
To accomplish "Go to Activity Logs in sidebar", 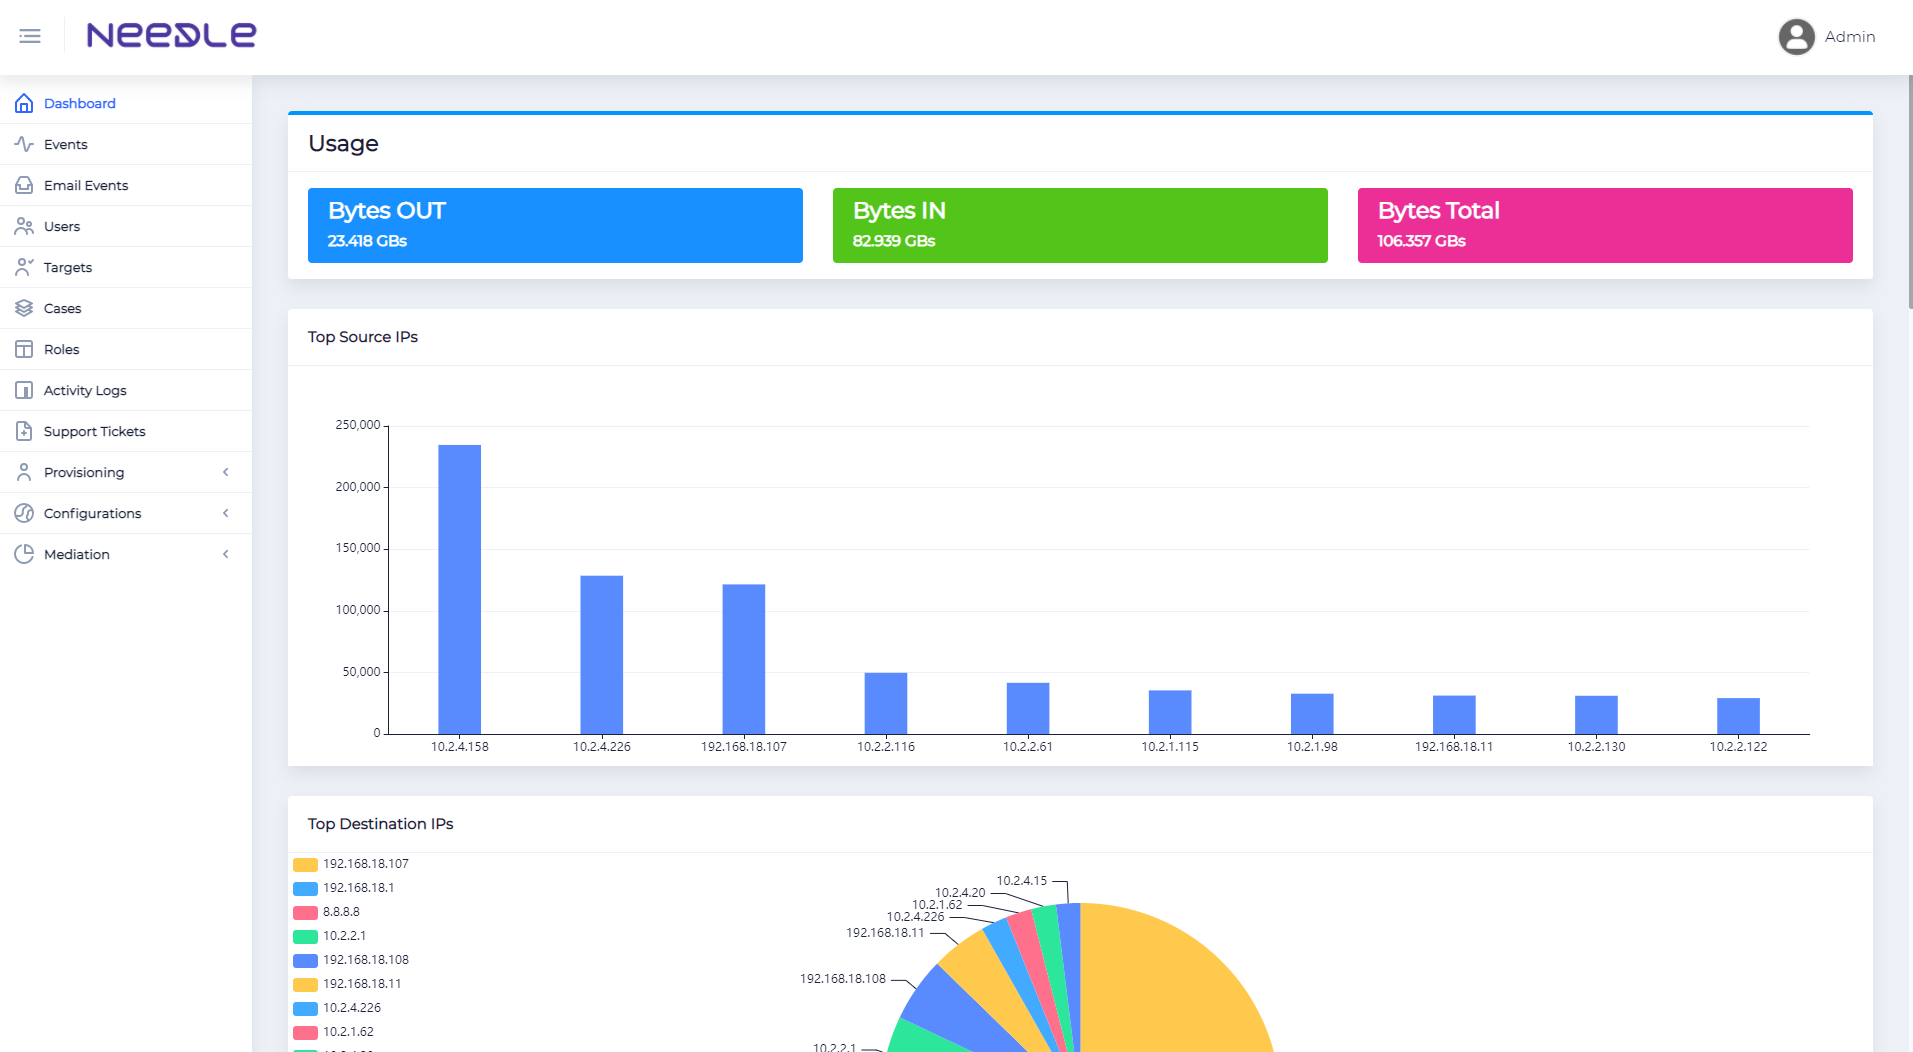I will click(85, 391).
